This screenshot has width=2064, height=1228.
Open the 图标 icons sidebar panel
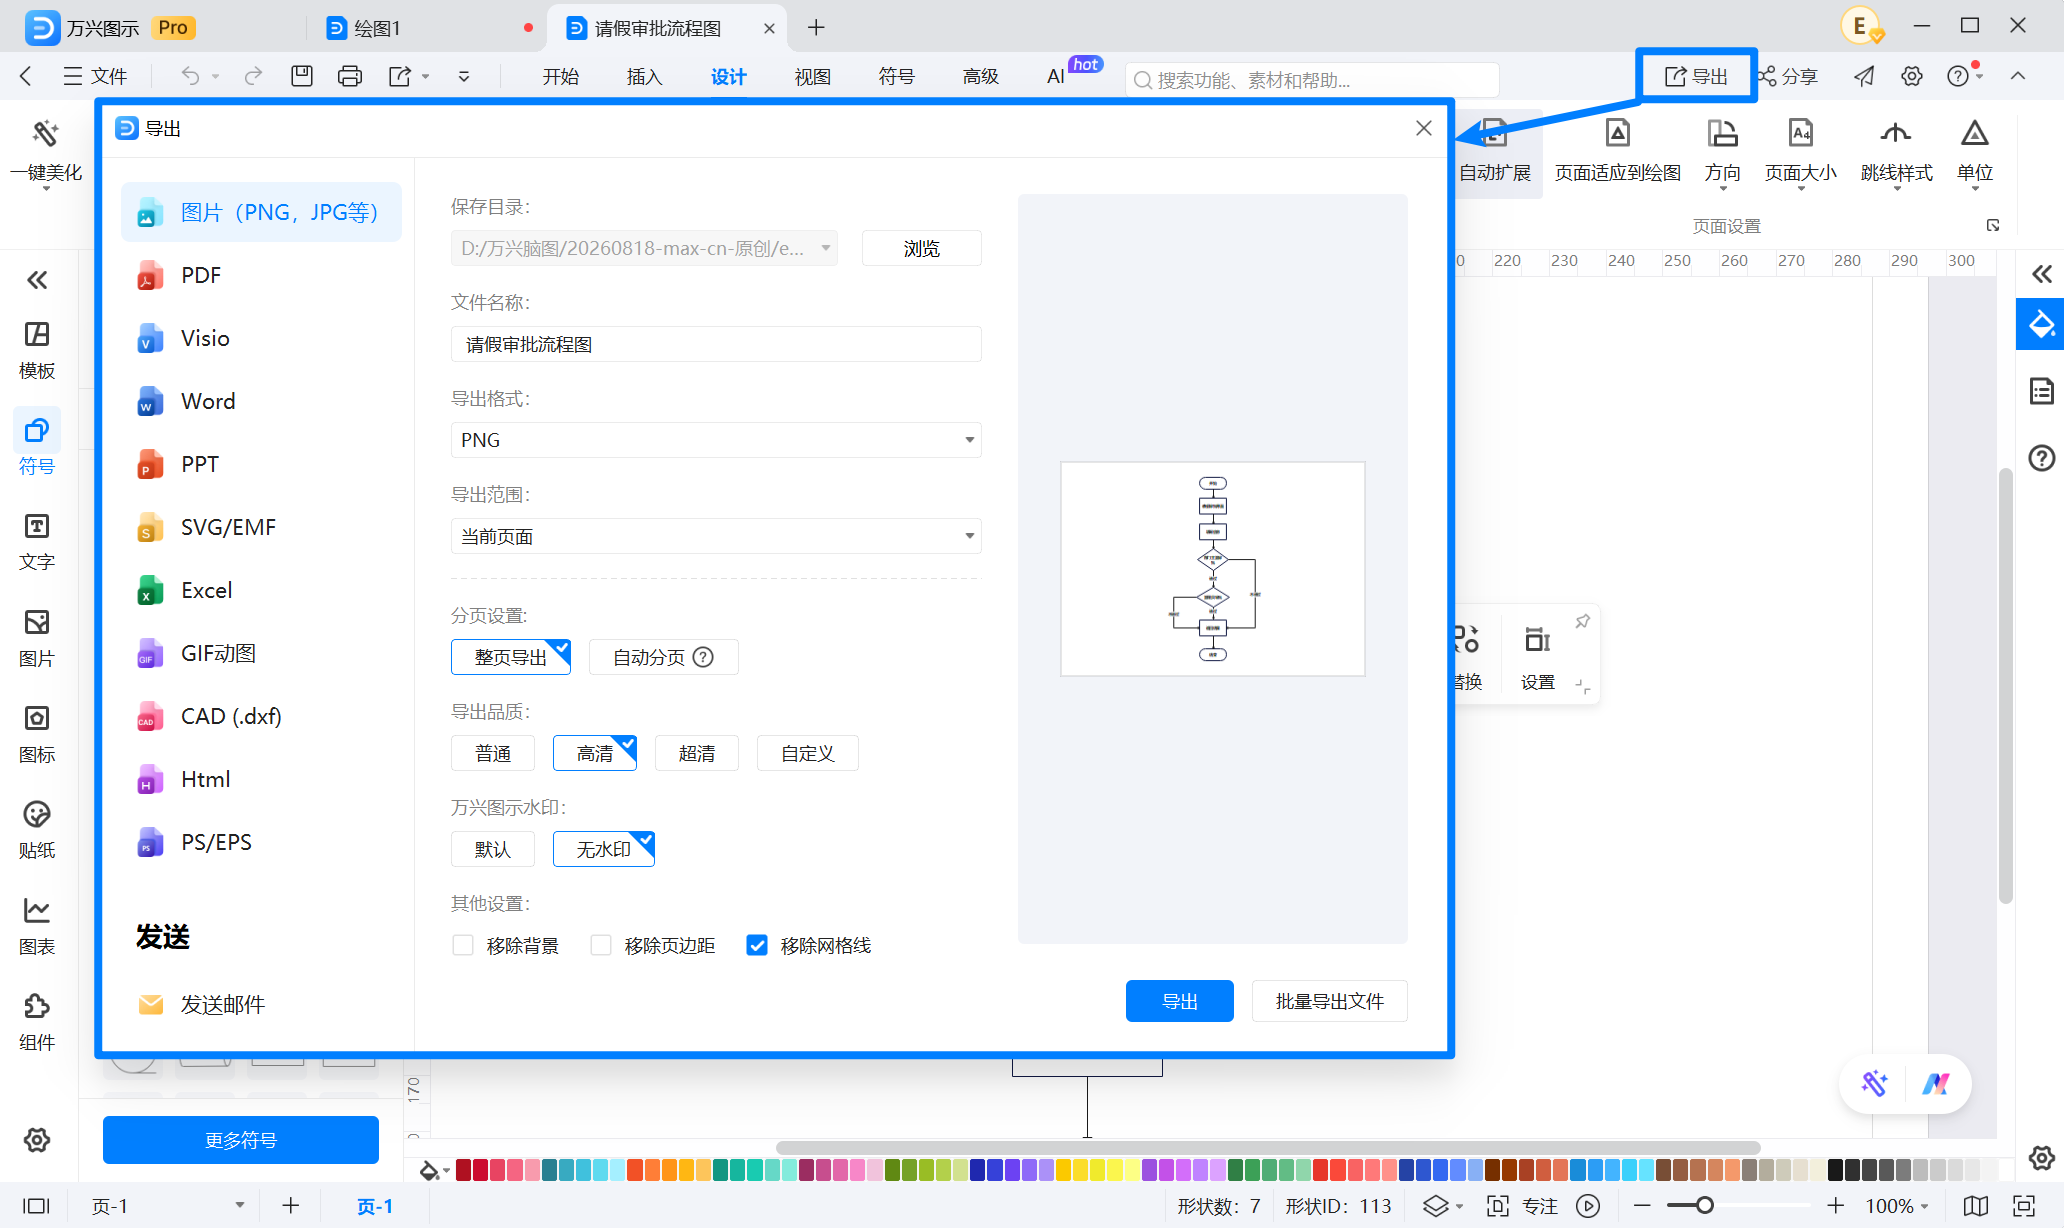[37, 734]
